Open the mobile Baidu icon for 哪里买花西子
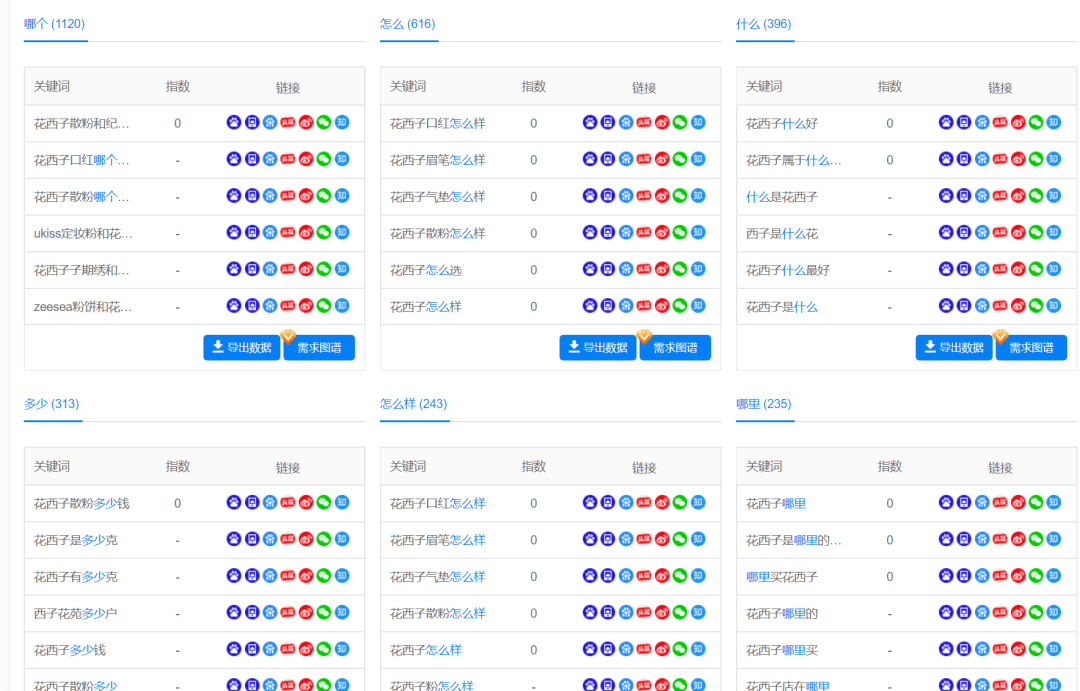The image size is (1080, 691). tap(964, 576)
